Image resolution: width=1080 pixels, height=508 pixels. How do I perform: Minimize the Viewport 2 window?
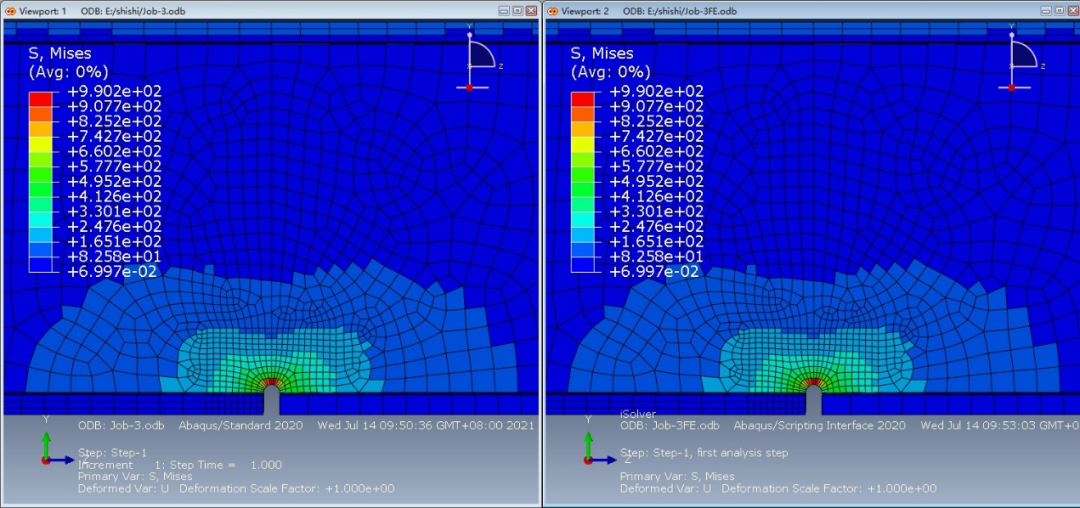[1047, 11]
